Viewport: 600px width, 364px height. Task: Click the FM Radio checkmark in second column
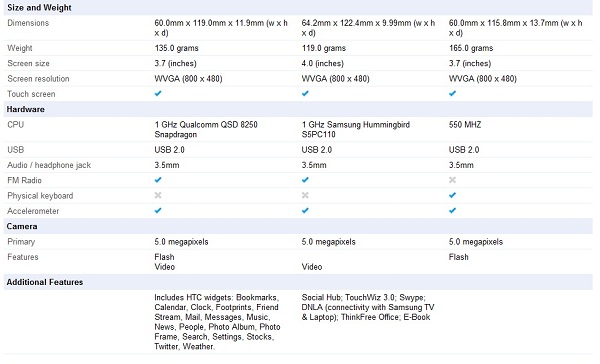tap(305, 180)
